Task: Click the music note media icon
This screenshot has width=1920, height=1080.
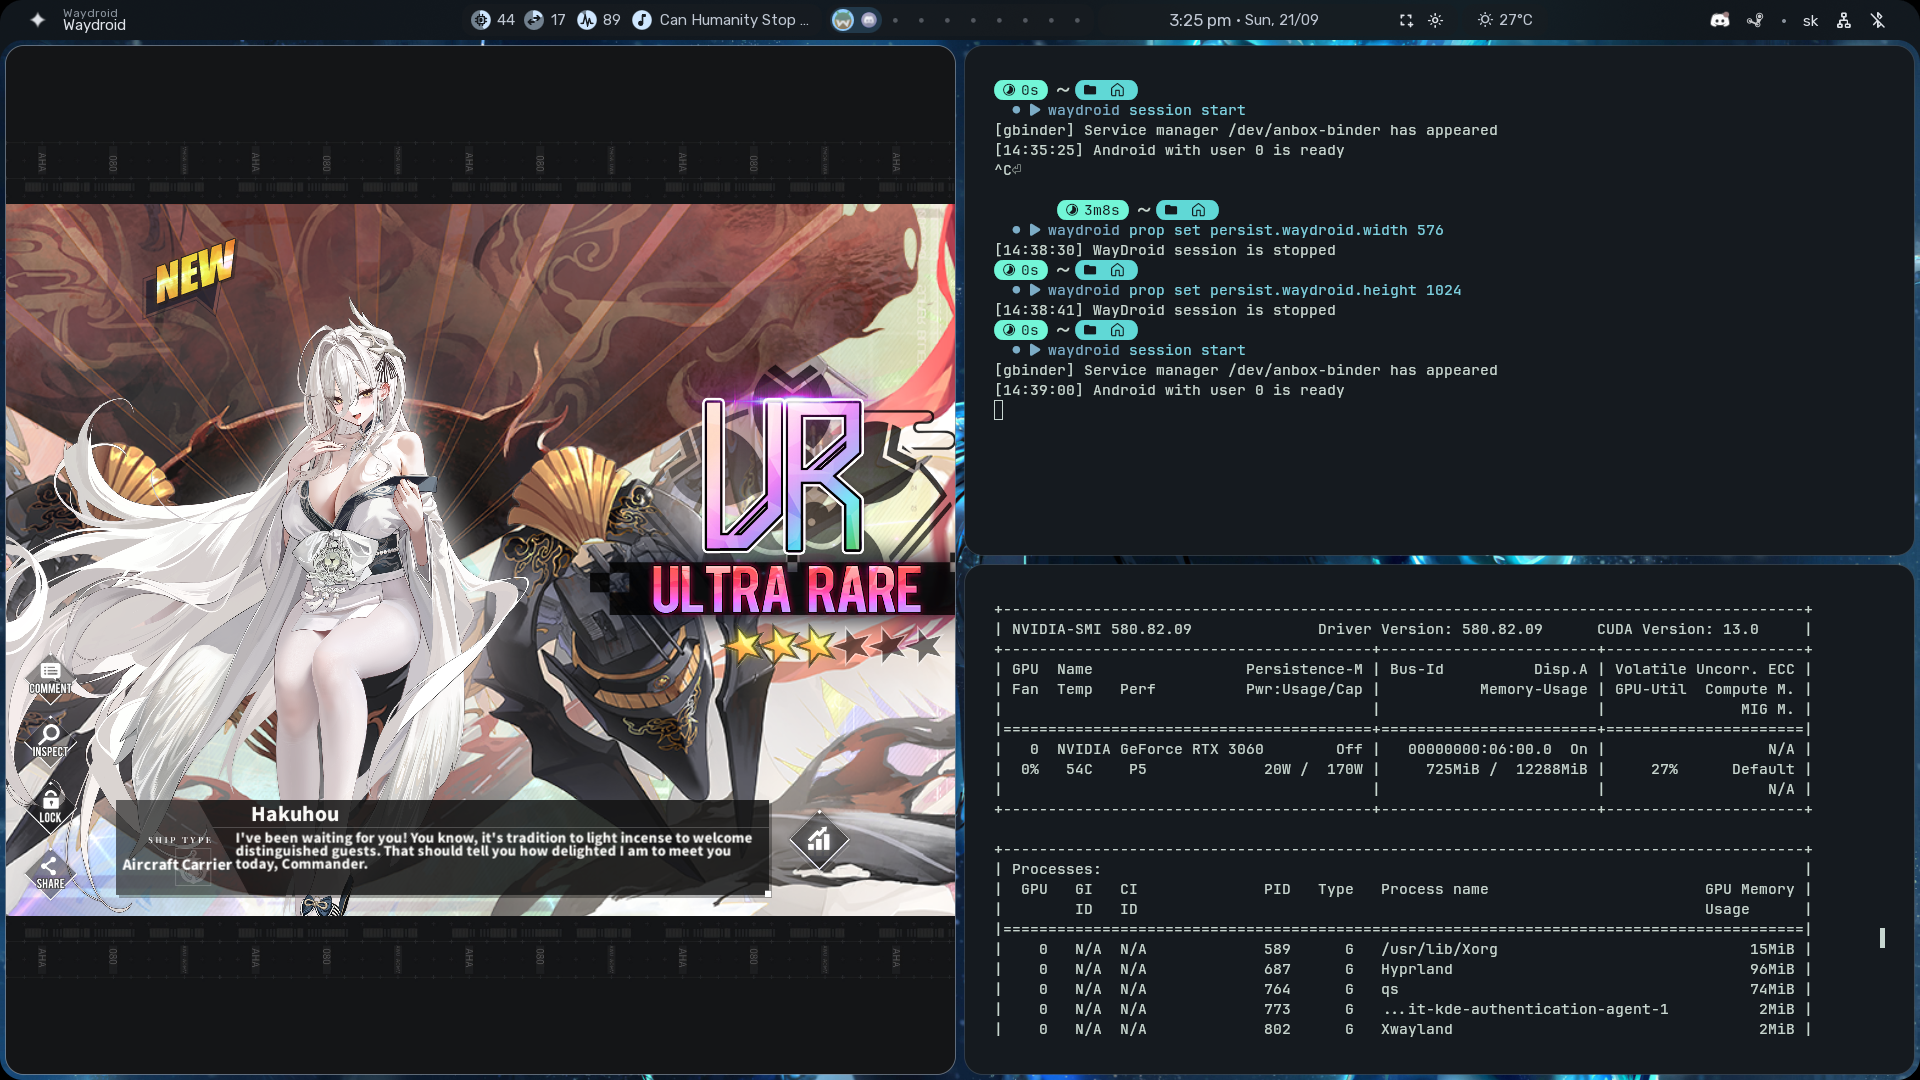Action: pos(642,20)
